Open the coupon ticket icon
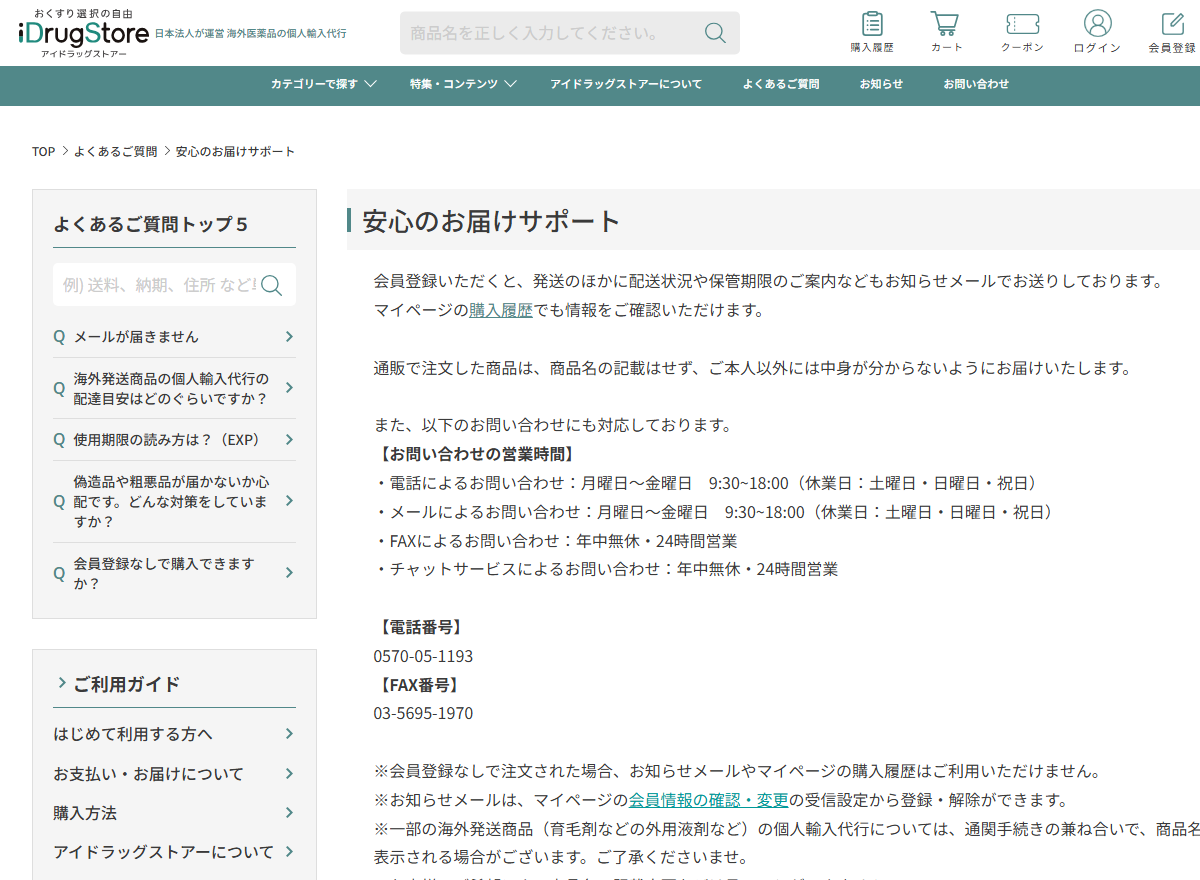The height and width of the screenshot is (880, 1200). [1022, 24]
